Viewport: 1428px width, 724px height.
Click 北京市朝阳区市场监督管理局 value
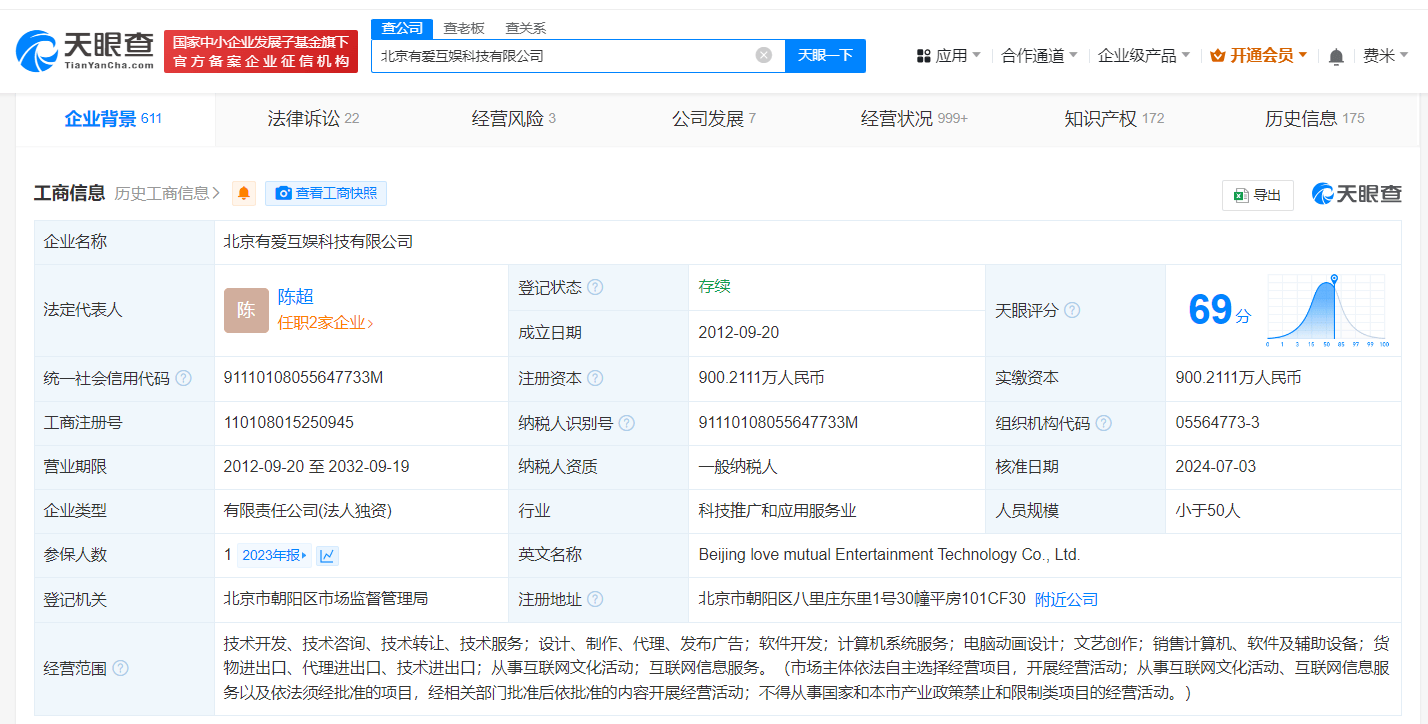[326, 599]
